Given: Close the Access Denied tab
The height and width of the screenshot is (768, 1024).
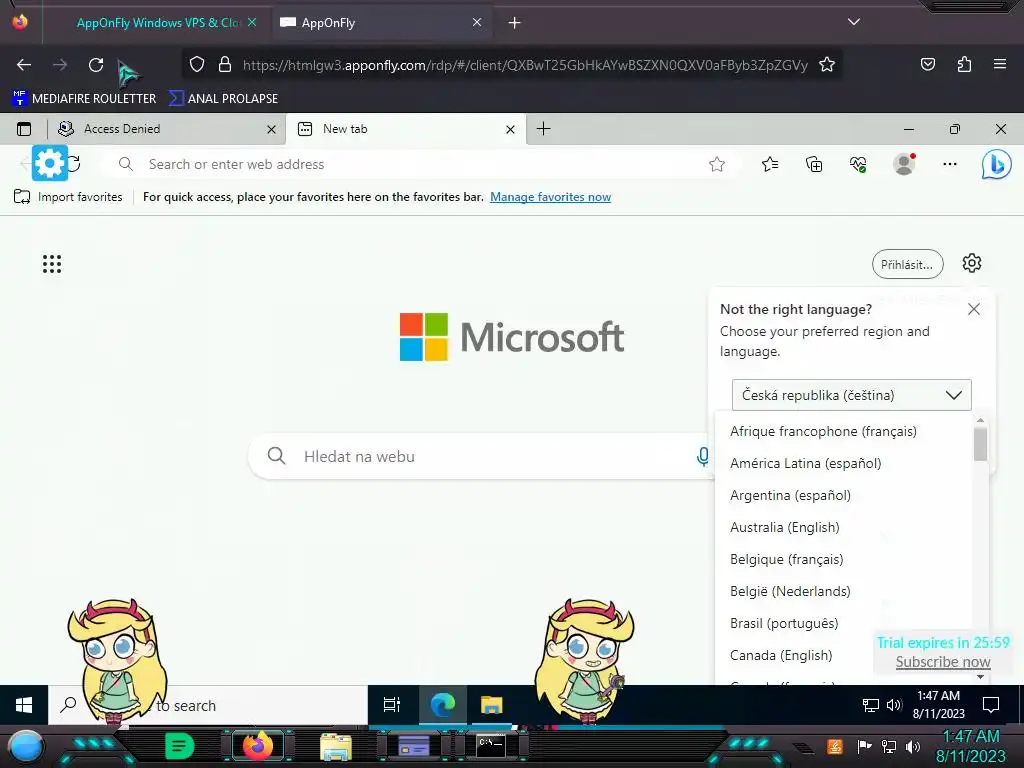Looking at the screenshot, I should (271, 129).
